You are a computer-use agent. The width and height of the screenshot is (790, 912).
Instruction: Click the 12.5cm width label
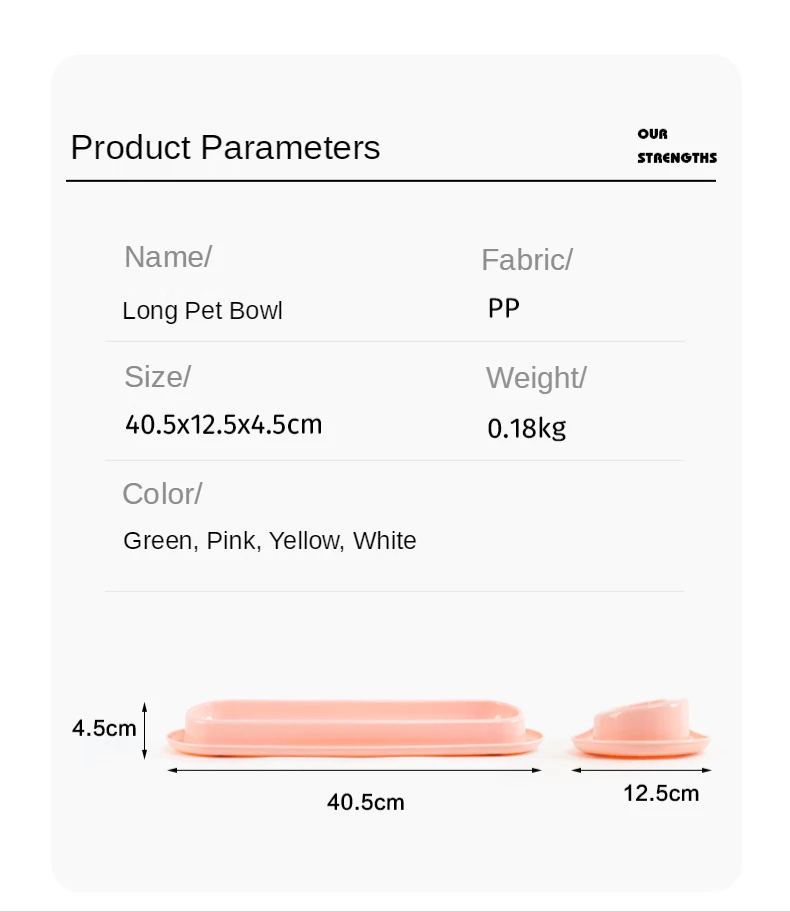click(661, 794)
